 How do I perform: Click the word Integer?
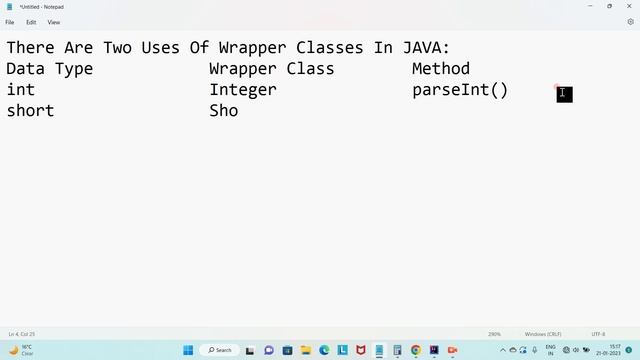coord(243,90)
